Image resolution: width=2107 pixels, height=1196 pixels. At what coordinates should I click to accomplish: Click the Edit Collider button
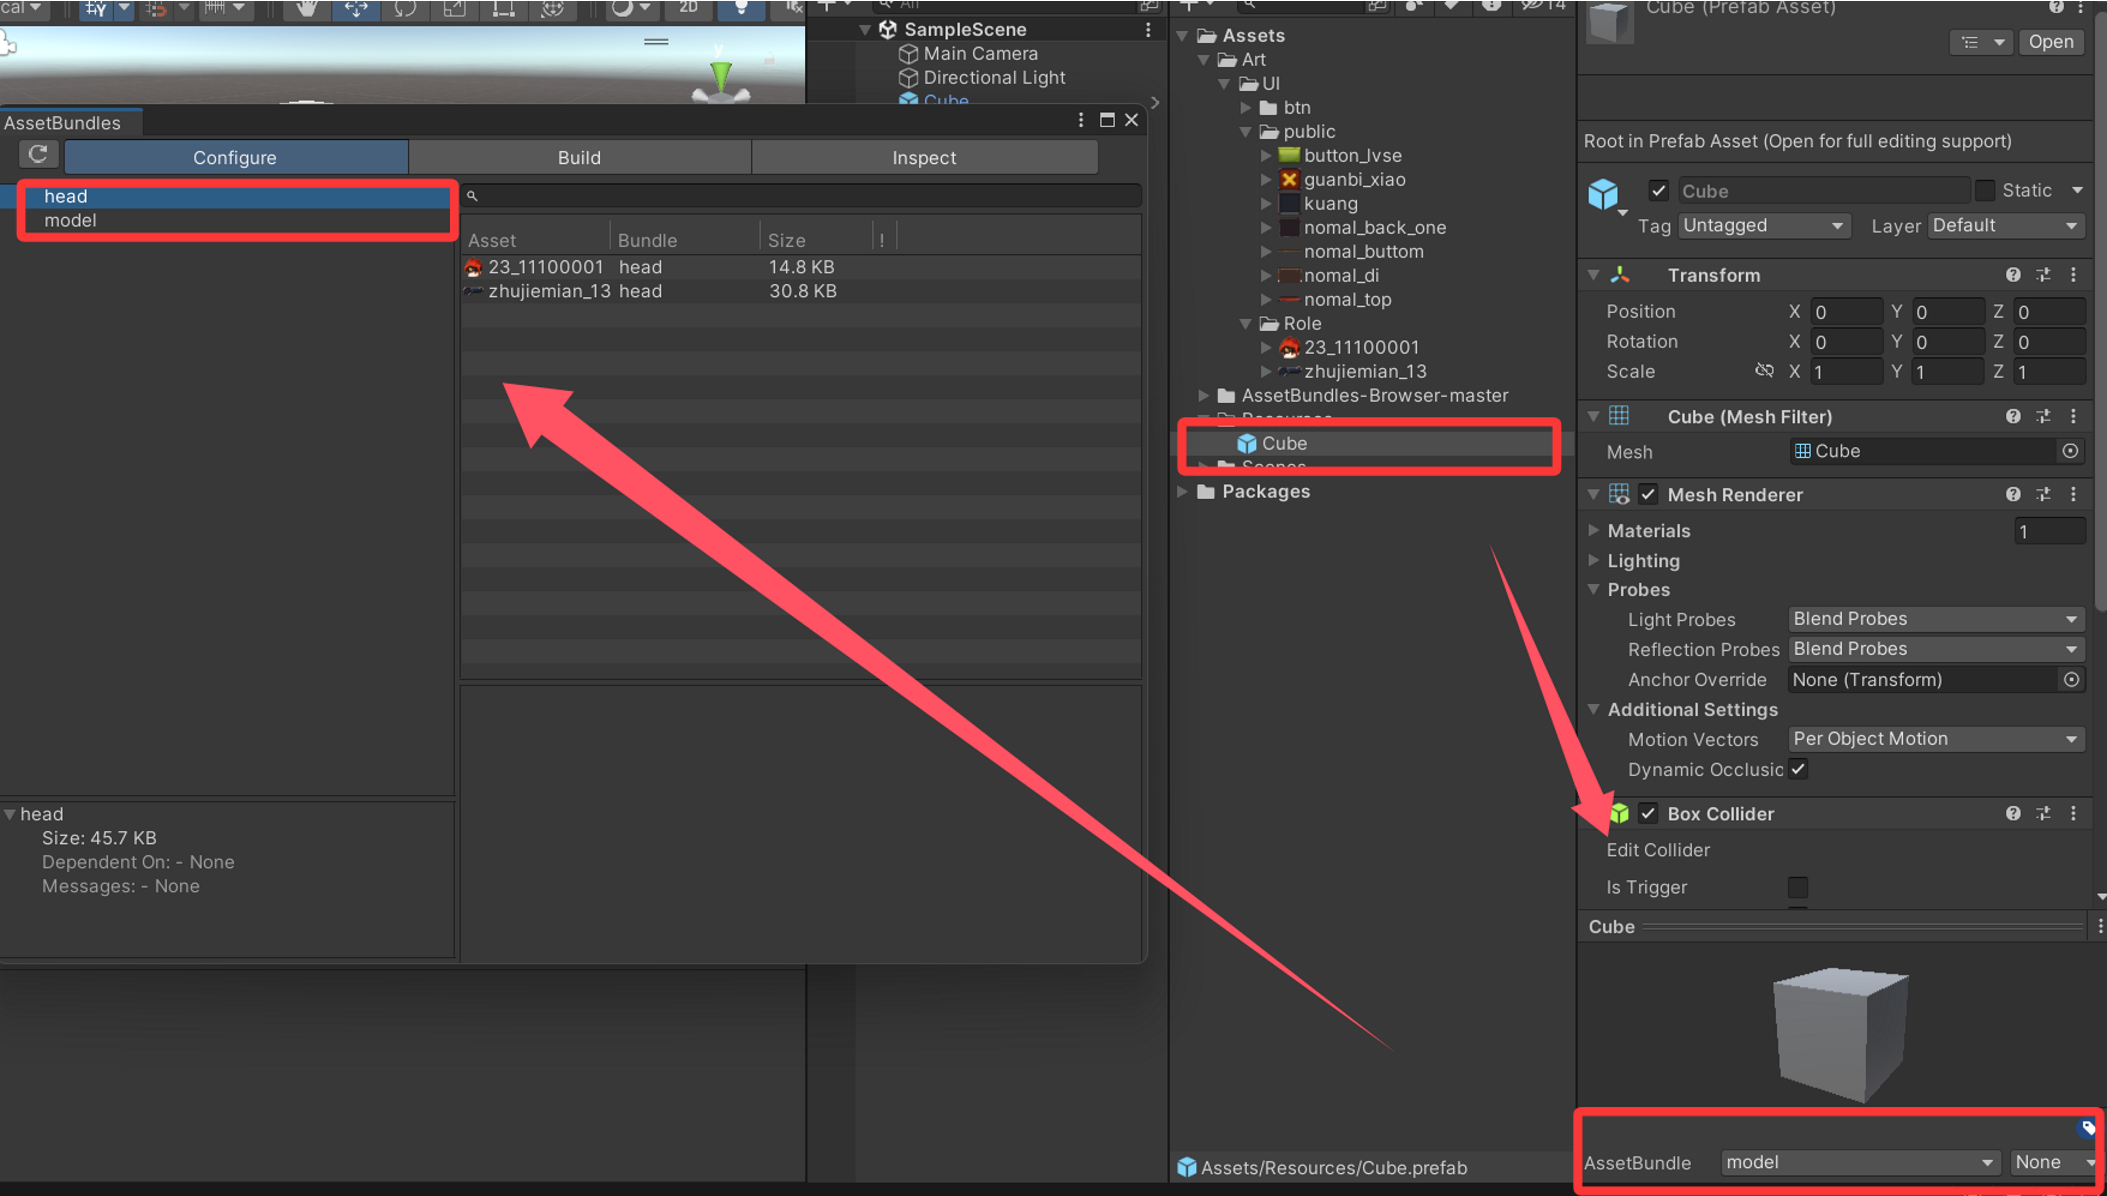pyautogui.click(x=1657, y=850)
